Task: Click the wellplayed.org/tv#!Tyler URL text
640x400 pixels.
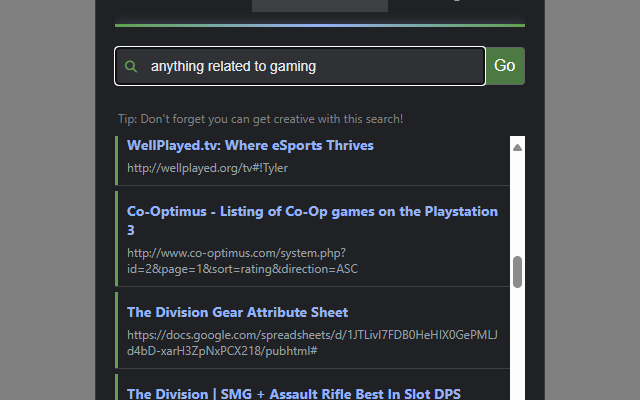Action: 207,168
